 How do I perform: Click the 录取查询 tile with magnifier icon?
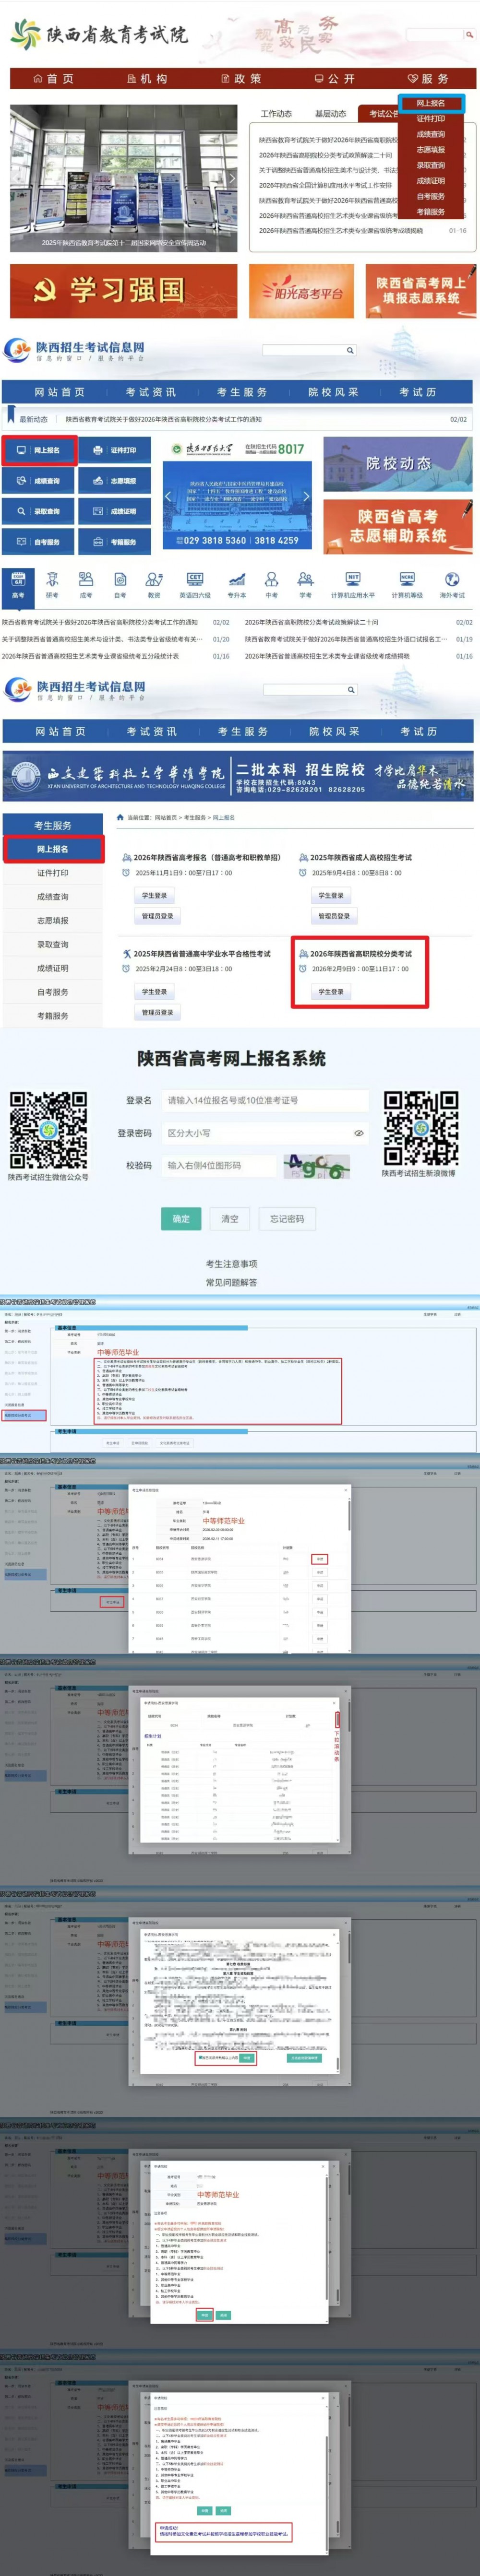coord(39,512)
